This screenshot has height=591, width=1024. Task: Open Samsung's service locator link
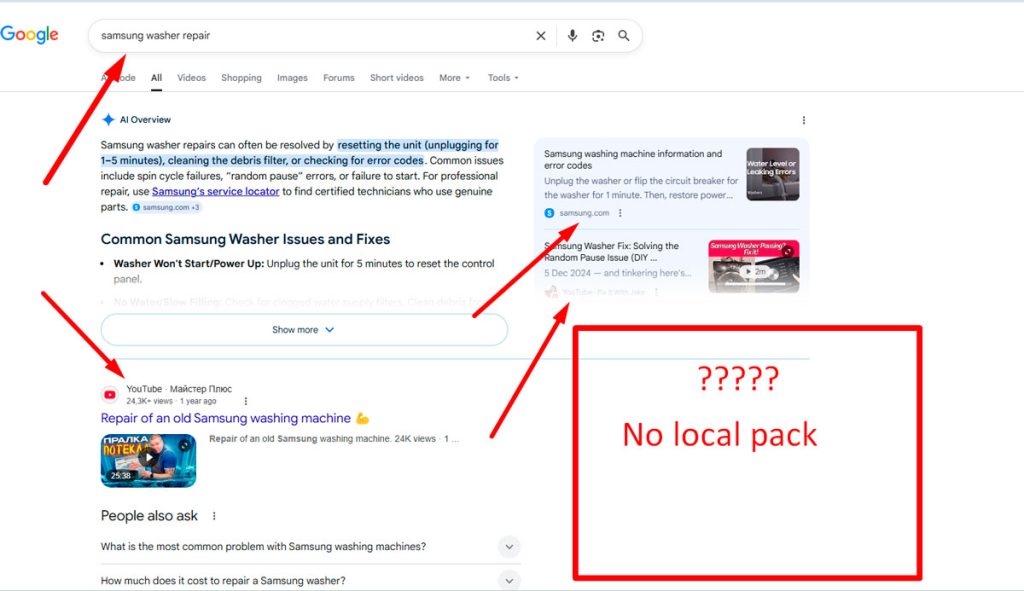coord(215,191)
